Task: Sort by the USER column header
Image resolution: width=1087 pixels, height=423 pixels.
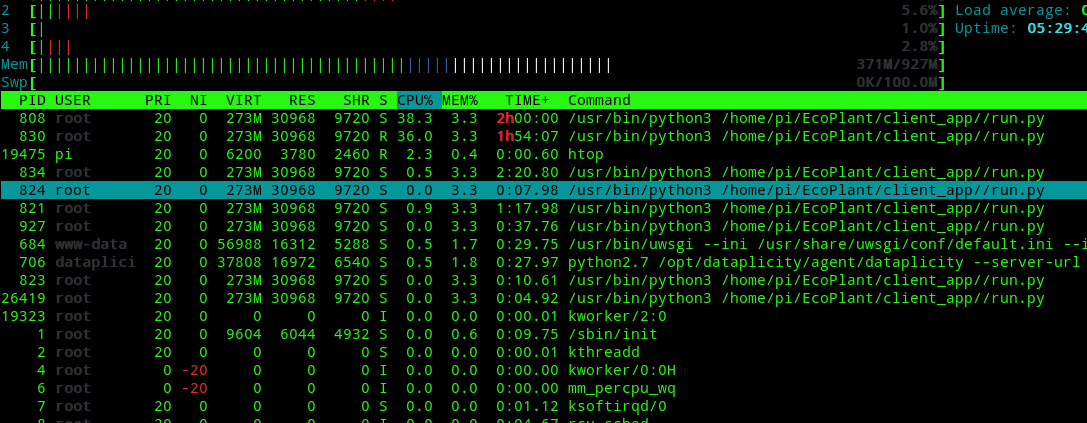Action: [73, 100]
